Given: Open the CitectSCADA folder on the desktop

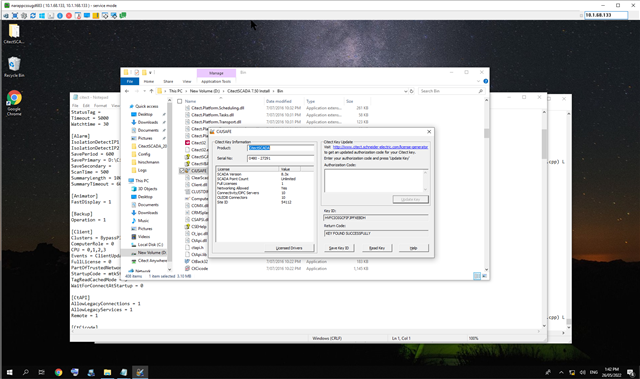Looking at the screenshot, I should click(14, 33).
